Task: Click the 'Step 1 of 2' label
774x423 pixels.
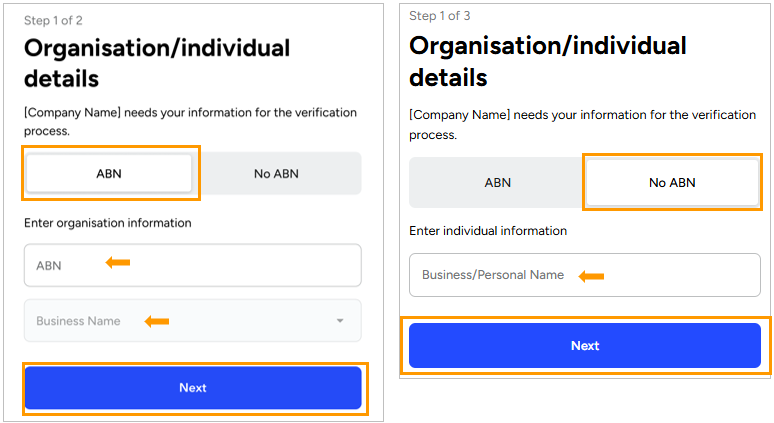Action: (53, 21)
